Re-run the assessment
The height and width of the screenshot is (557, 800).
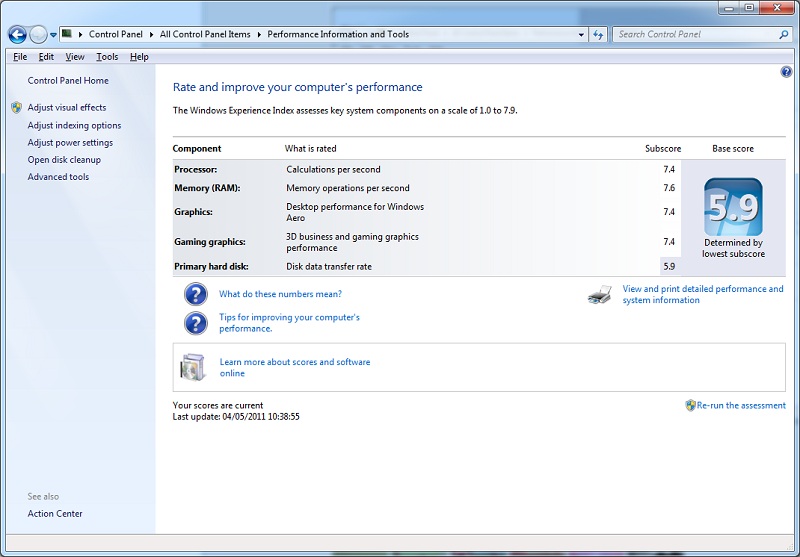[x=741, y=405]
